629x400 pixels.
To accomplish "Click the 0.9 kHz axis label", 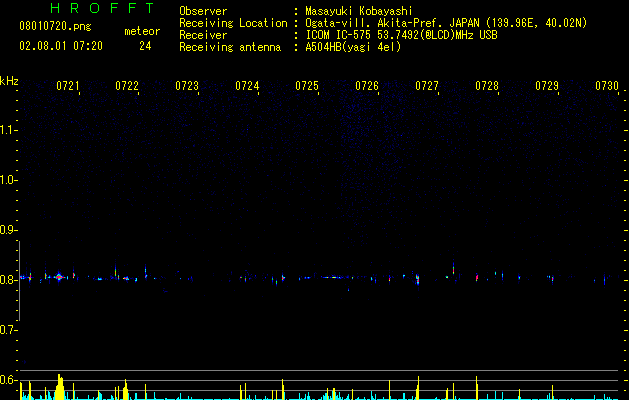I will pos(8,230).
